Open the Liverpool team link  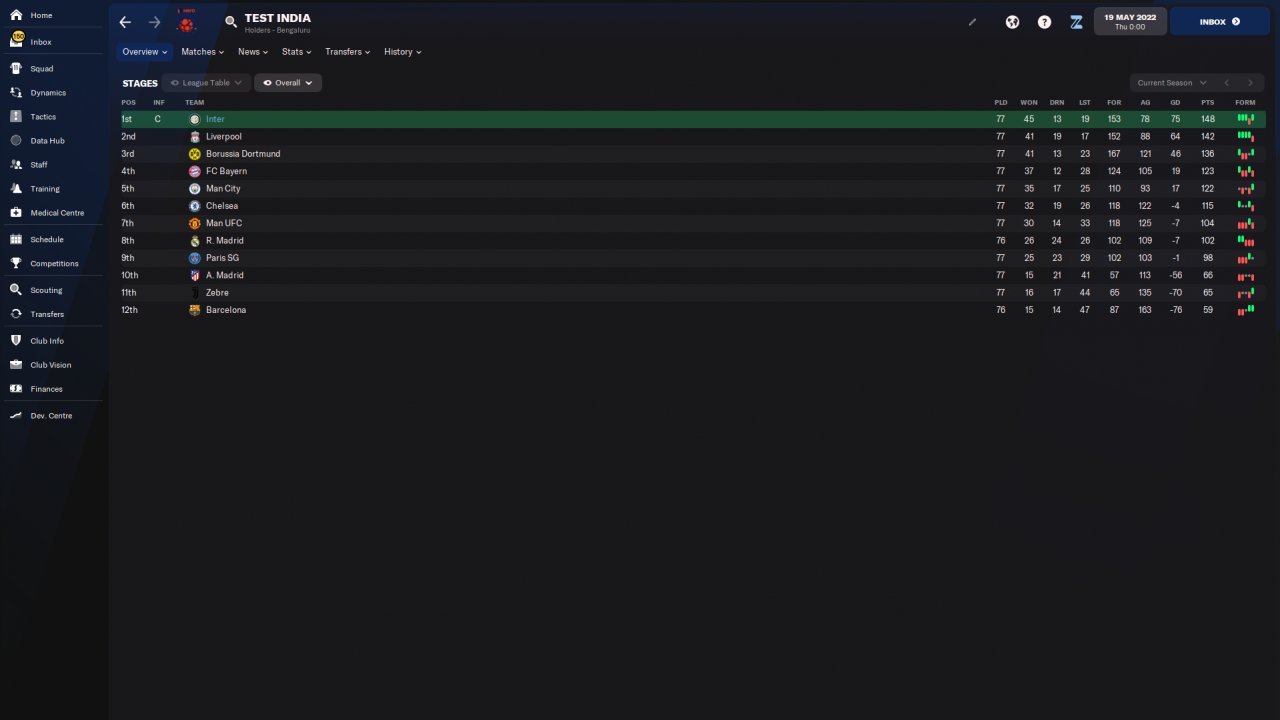[223, 137]
